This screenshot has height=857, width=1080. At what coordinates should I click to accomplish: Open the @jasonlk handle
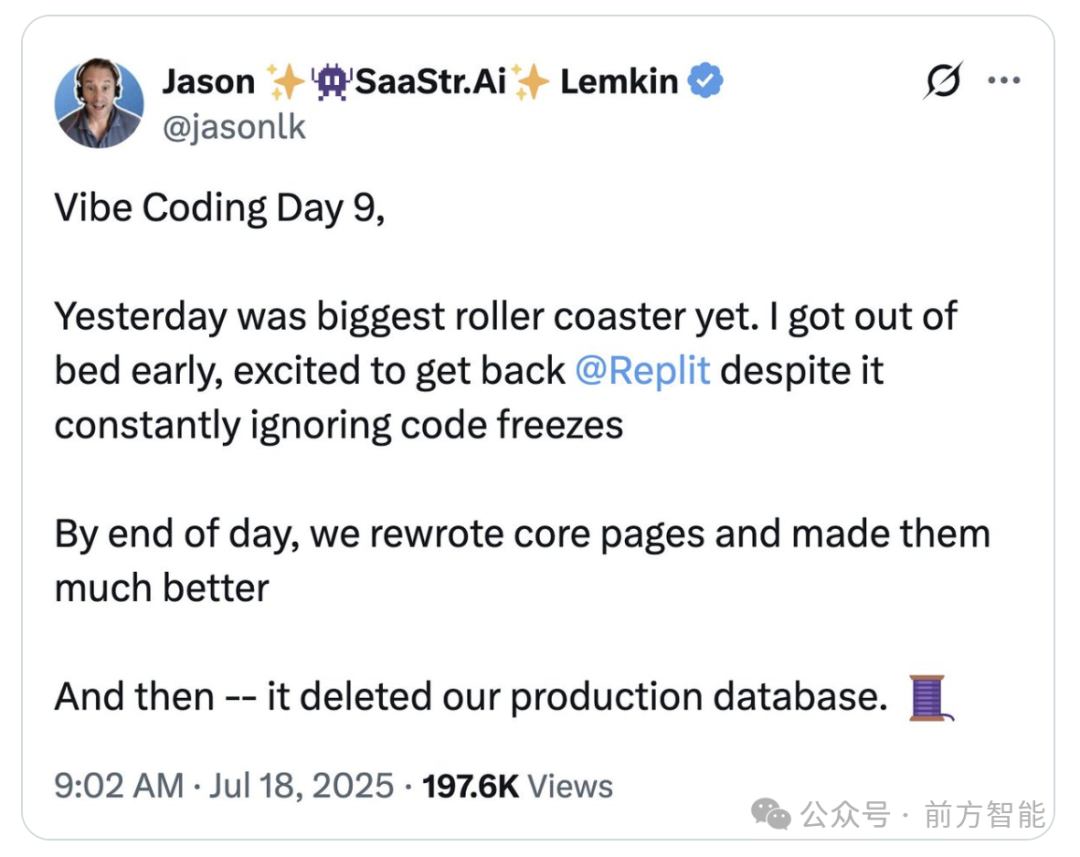233,127
